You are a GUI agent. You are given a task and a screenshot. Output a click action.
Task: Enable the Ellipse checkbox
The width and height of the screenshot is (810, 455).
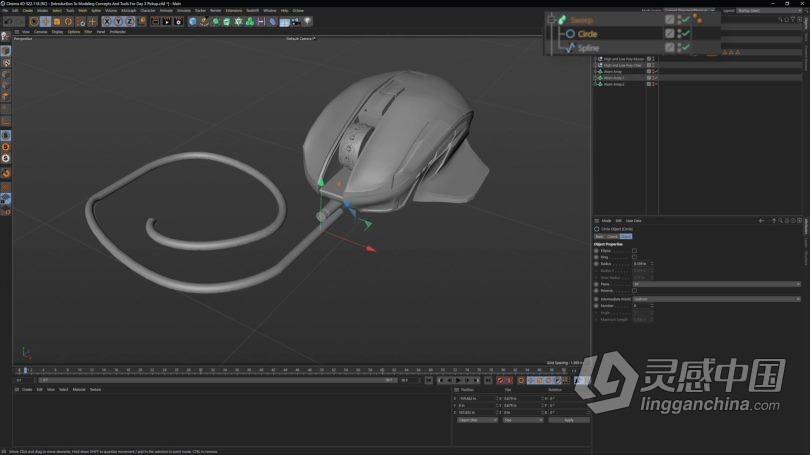point(634,250)
